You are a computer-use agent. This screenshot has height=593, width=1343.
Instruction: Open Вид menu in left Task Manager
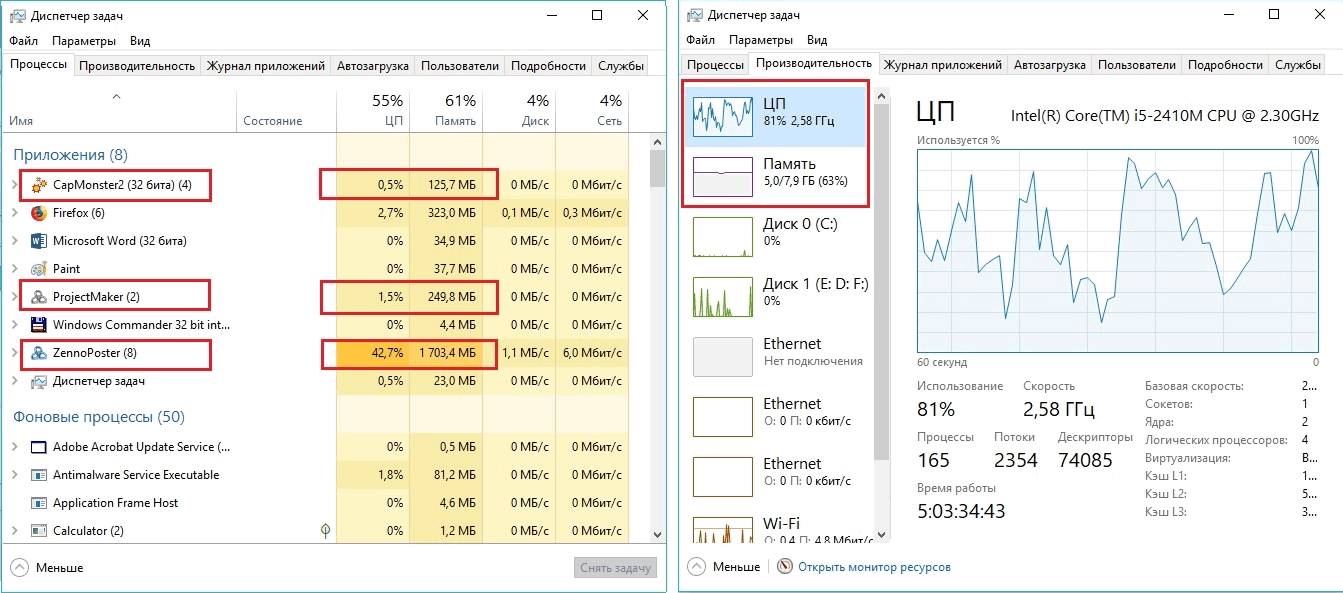click(x=140, y=41)
